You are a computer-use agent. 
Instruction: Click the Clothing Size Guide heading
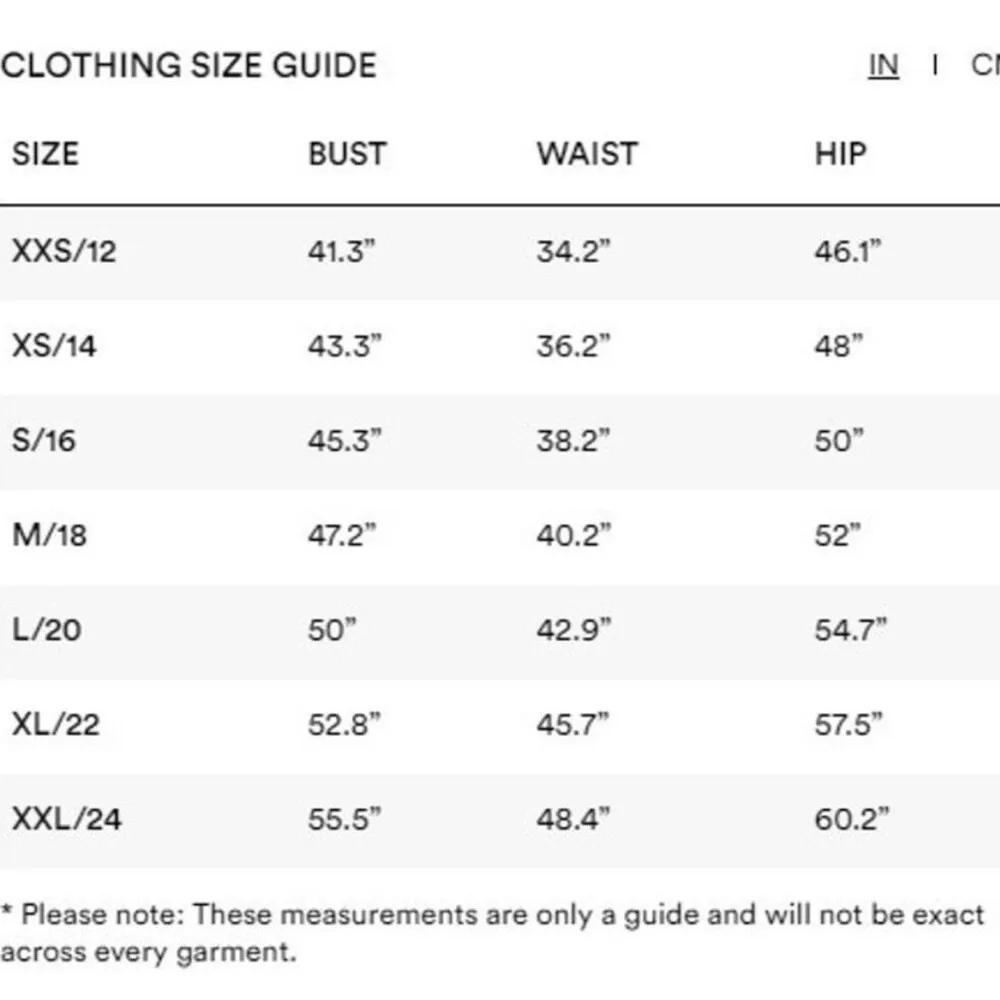189,66
